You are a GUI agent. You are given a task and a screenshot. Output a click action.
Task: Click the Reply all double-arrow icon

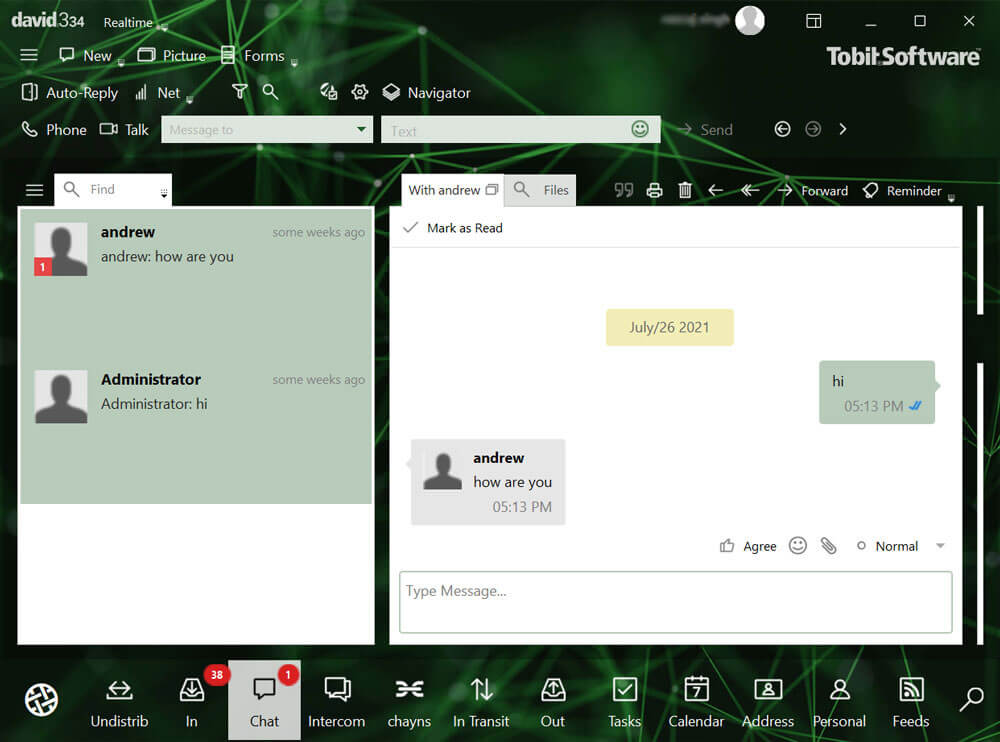pos(750,190)
